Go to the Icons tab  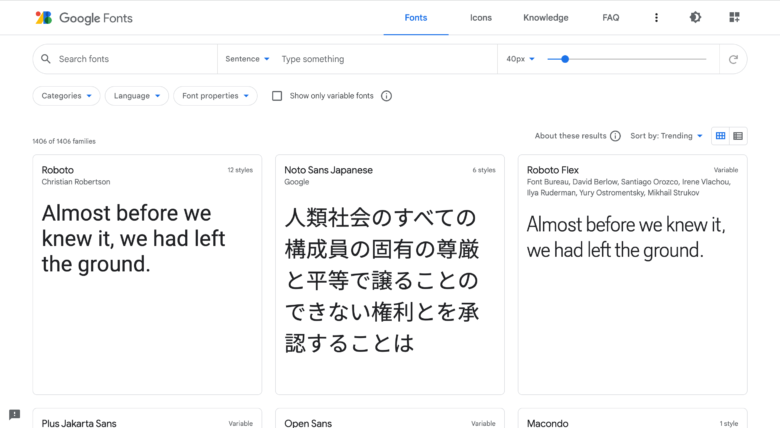point(481,18)
